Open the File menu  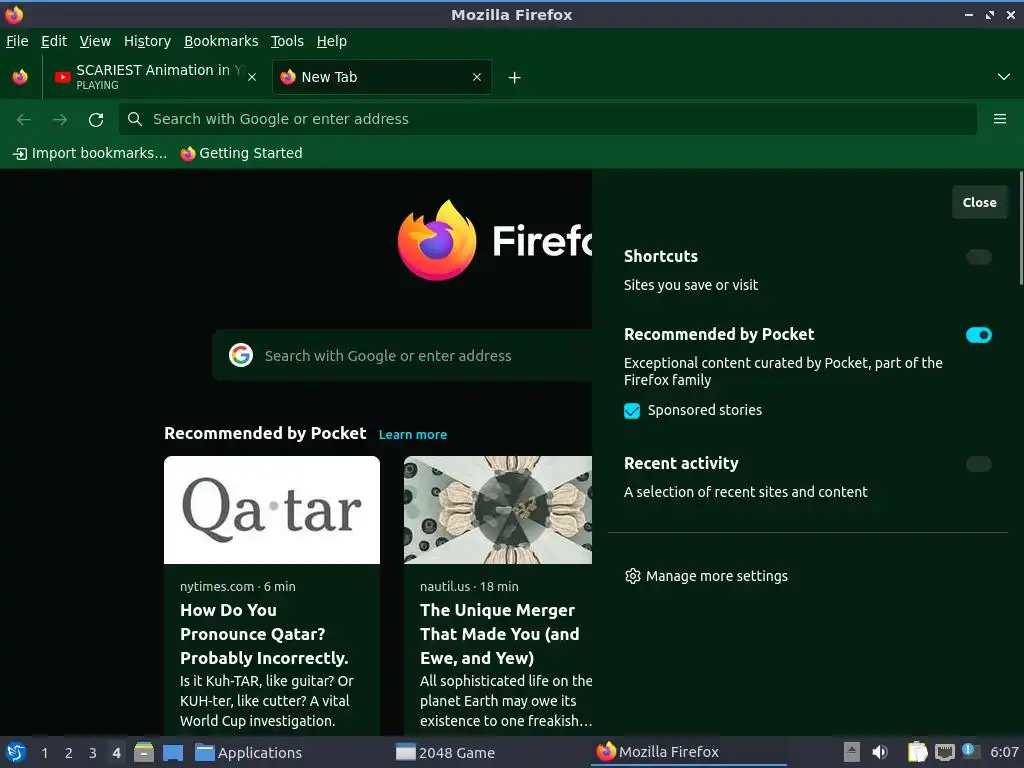pyautogui.click(x=17, y=41)
